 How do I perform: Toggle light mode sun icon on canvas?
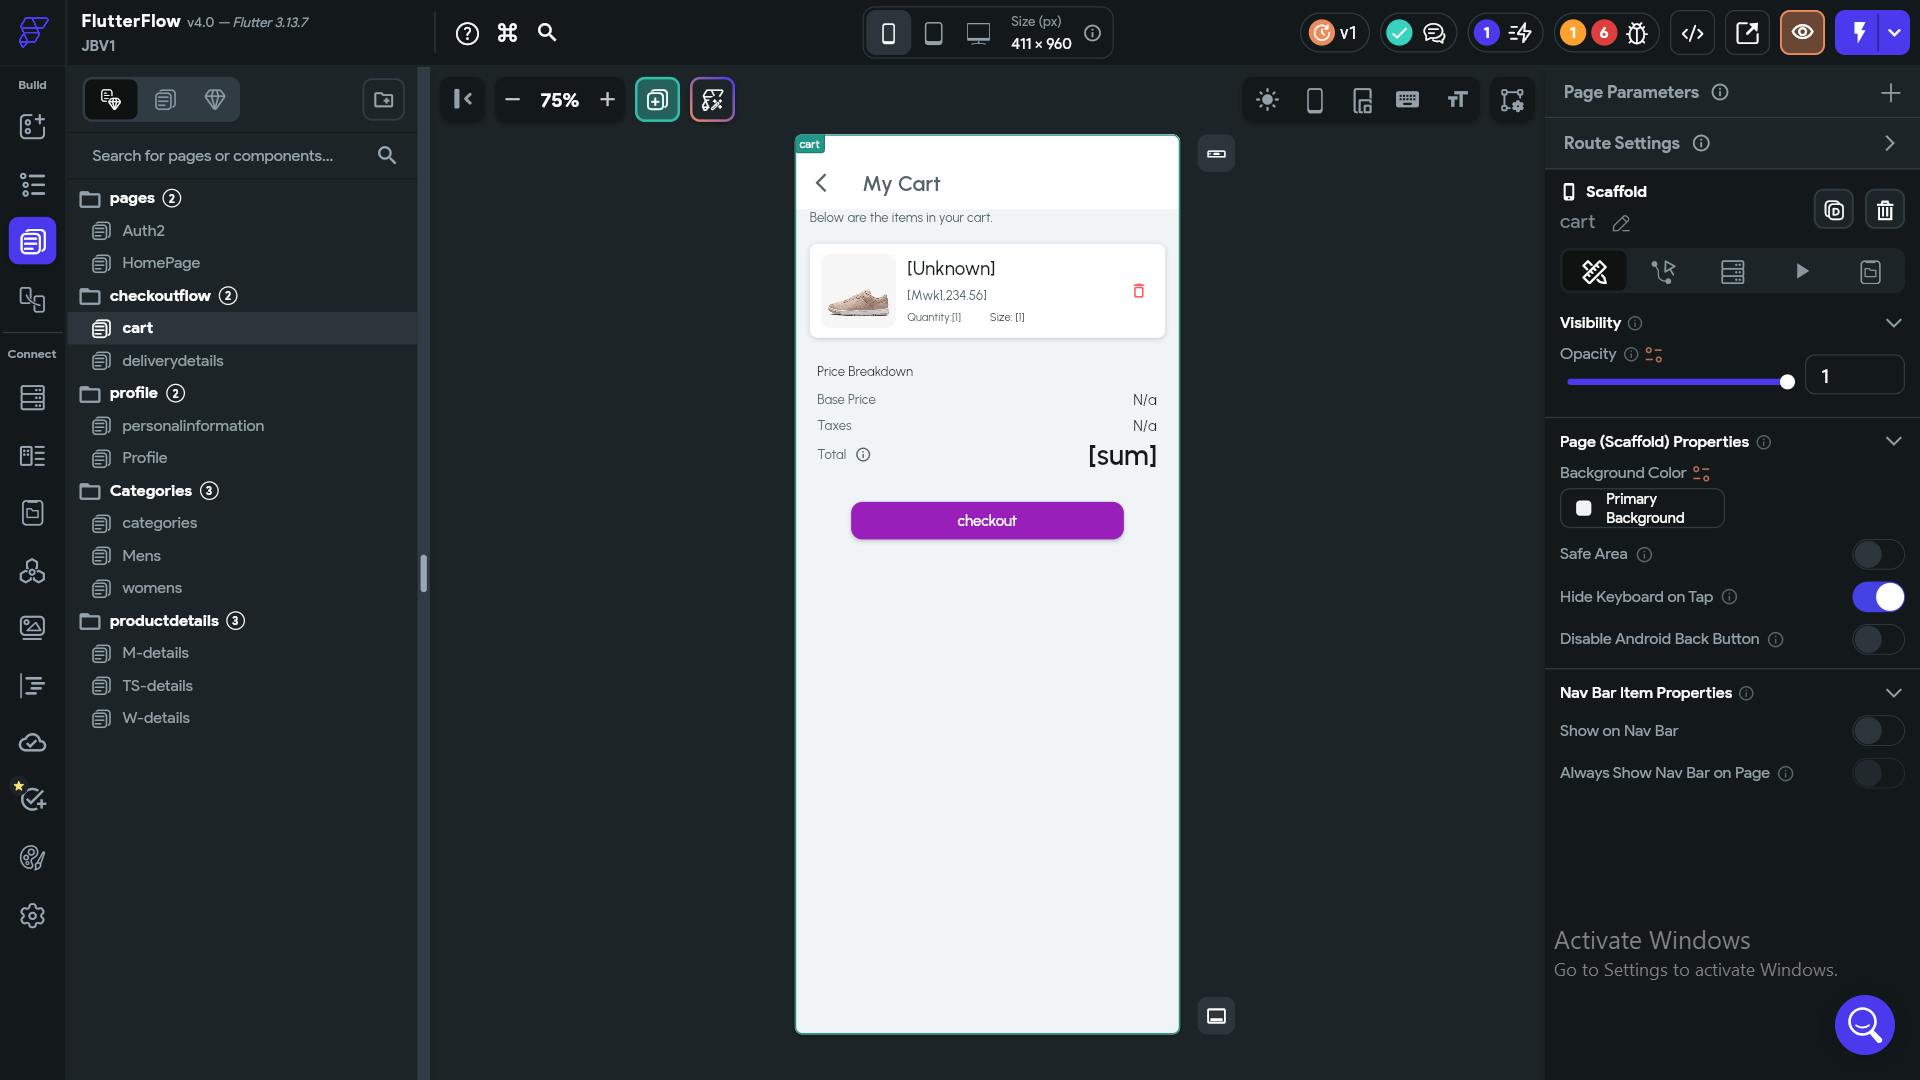[1267, 100]
